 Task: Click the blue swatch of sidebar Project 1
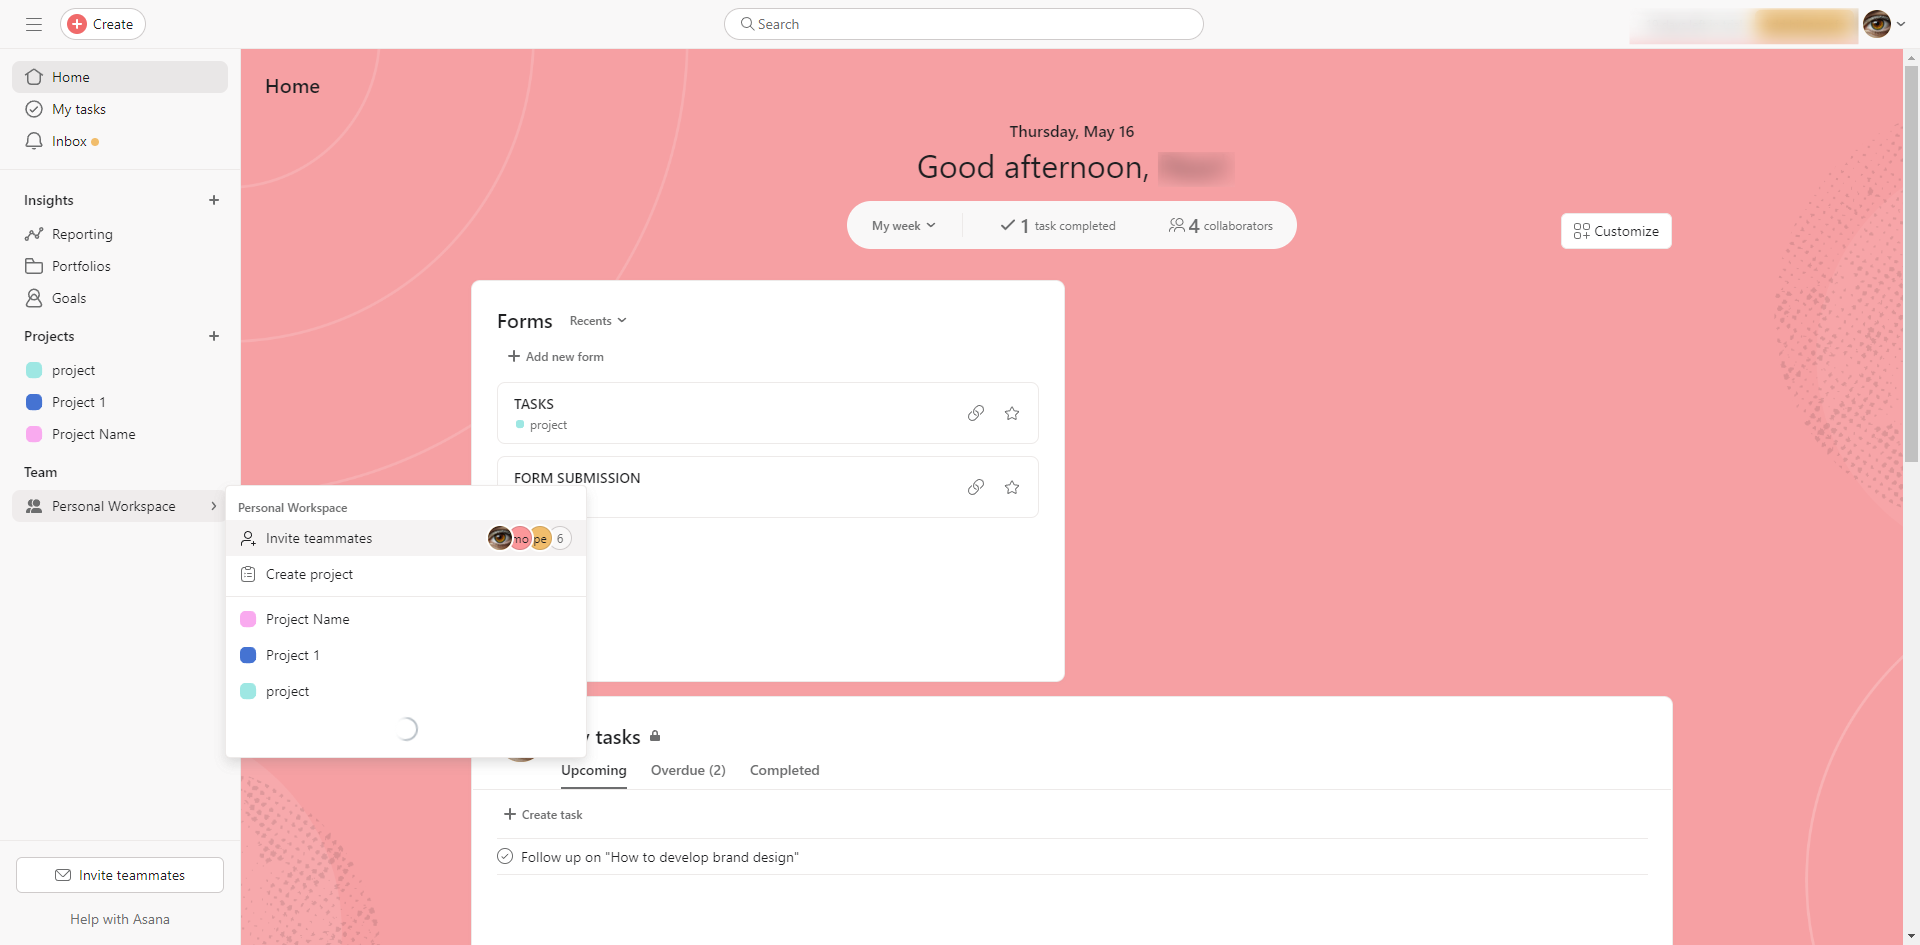tap(34, 402)
